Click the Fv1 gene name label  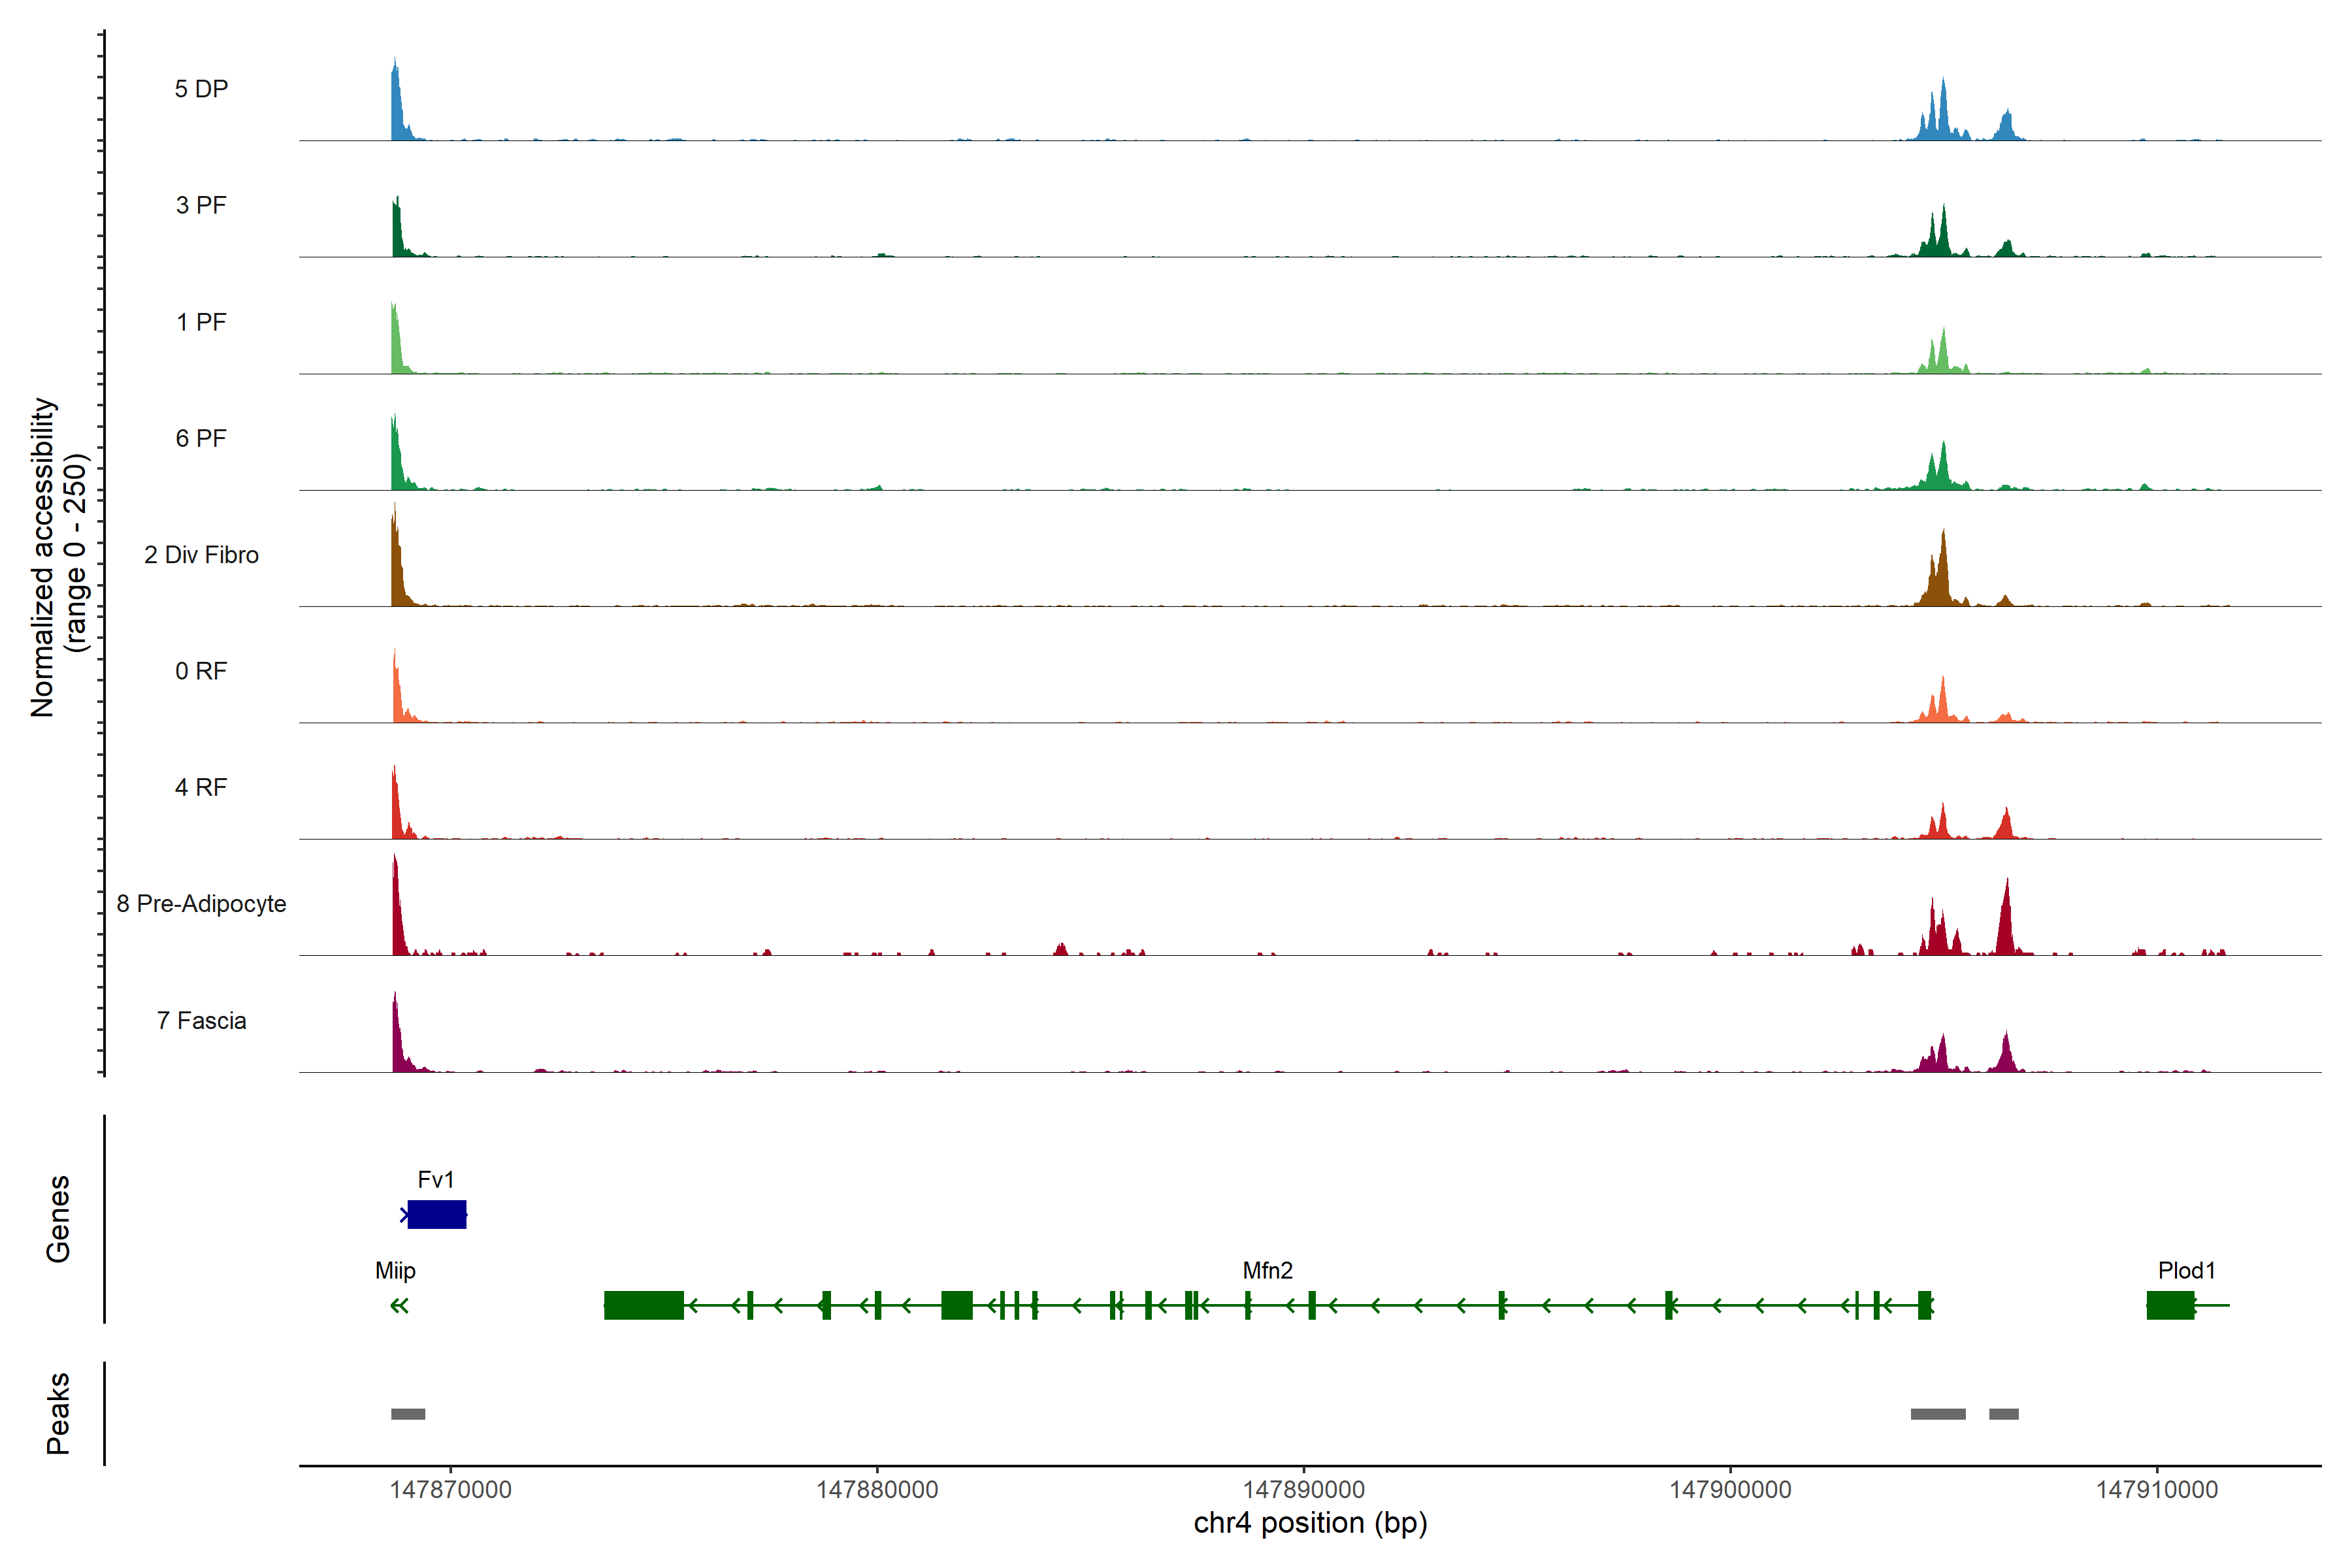(x=436, y=1180)
